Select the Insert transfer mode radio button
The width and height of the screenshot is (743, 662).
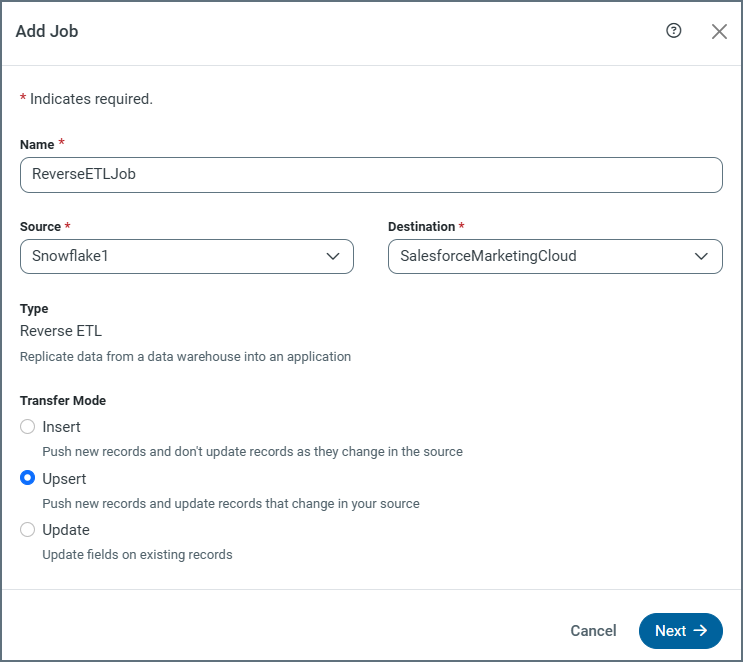(x=28, y=427)
